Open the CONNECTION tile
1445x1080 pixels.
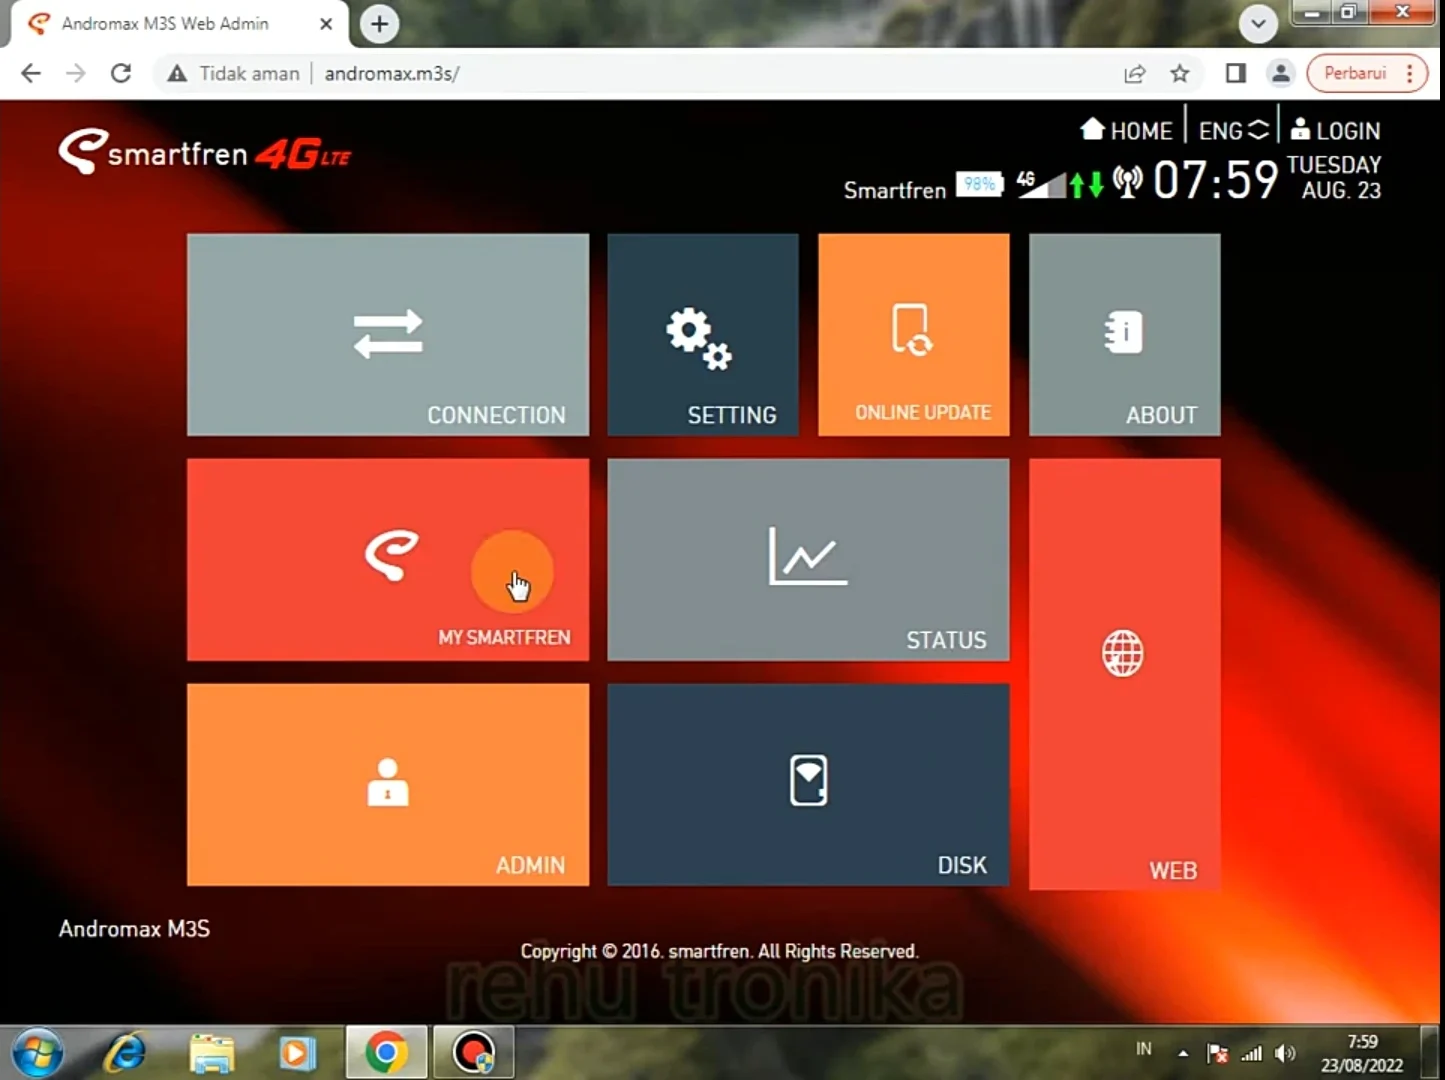[x=388, y=335]
